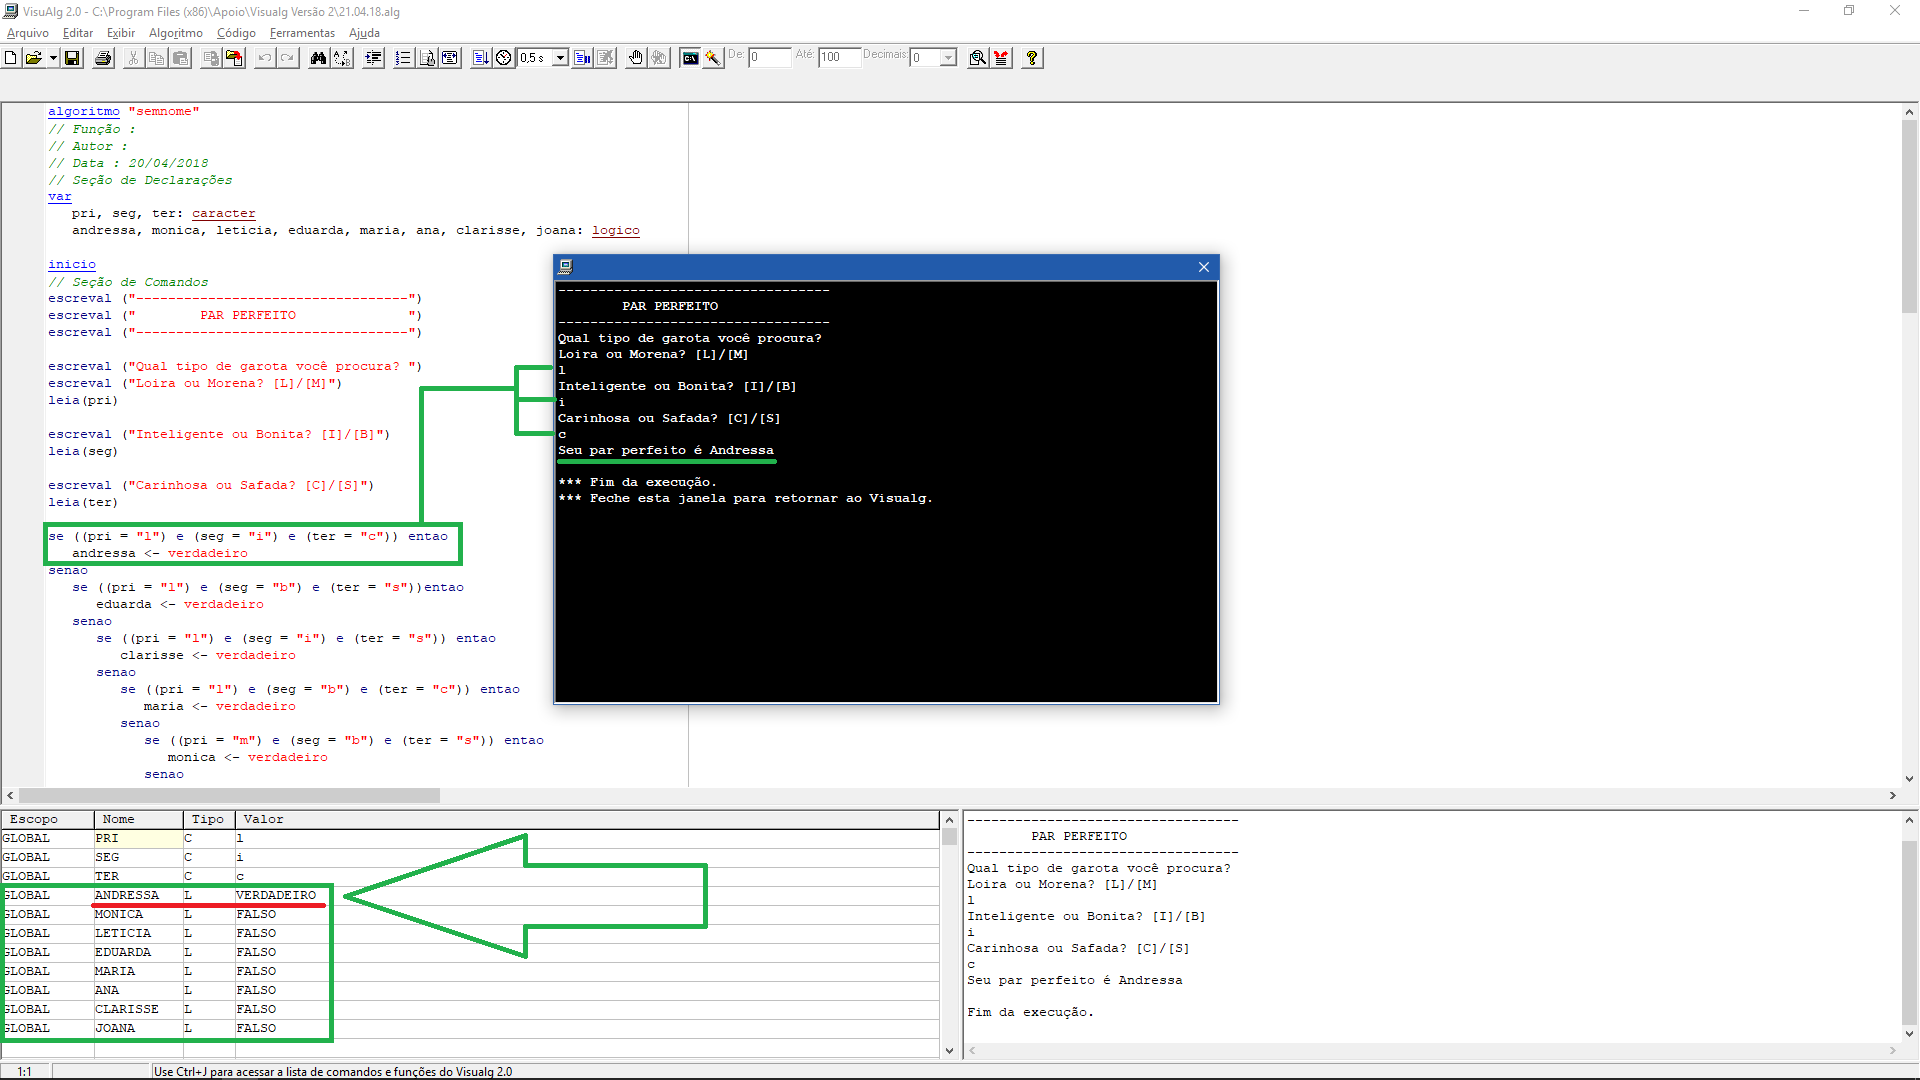Click the 'leia(pri)' line in the code

(83, 401)
